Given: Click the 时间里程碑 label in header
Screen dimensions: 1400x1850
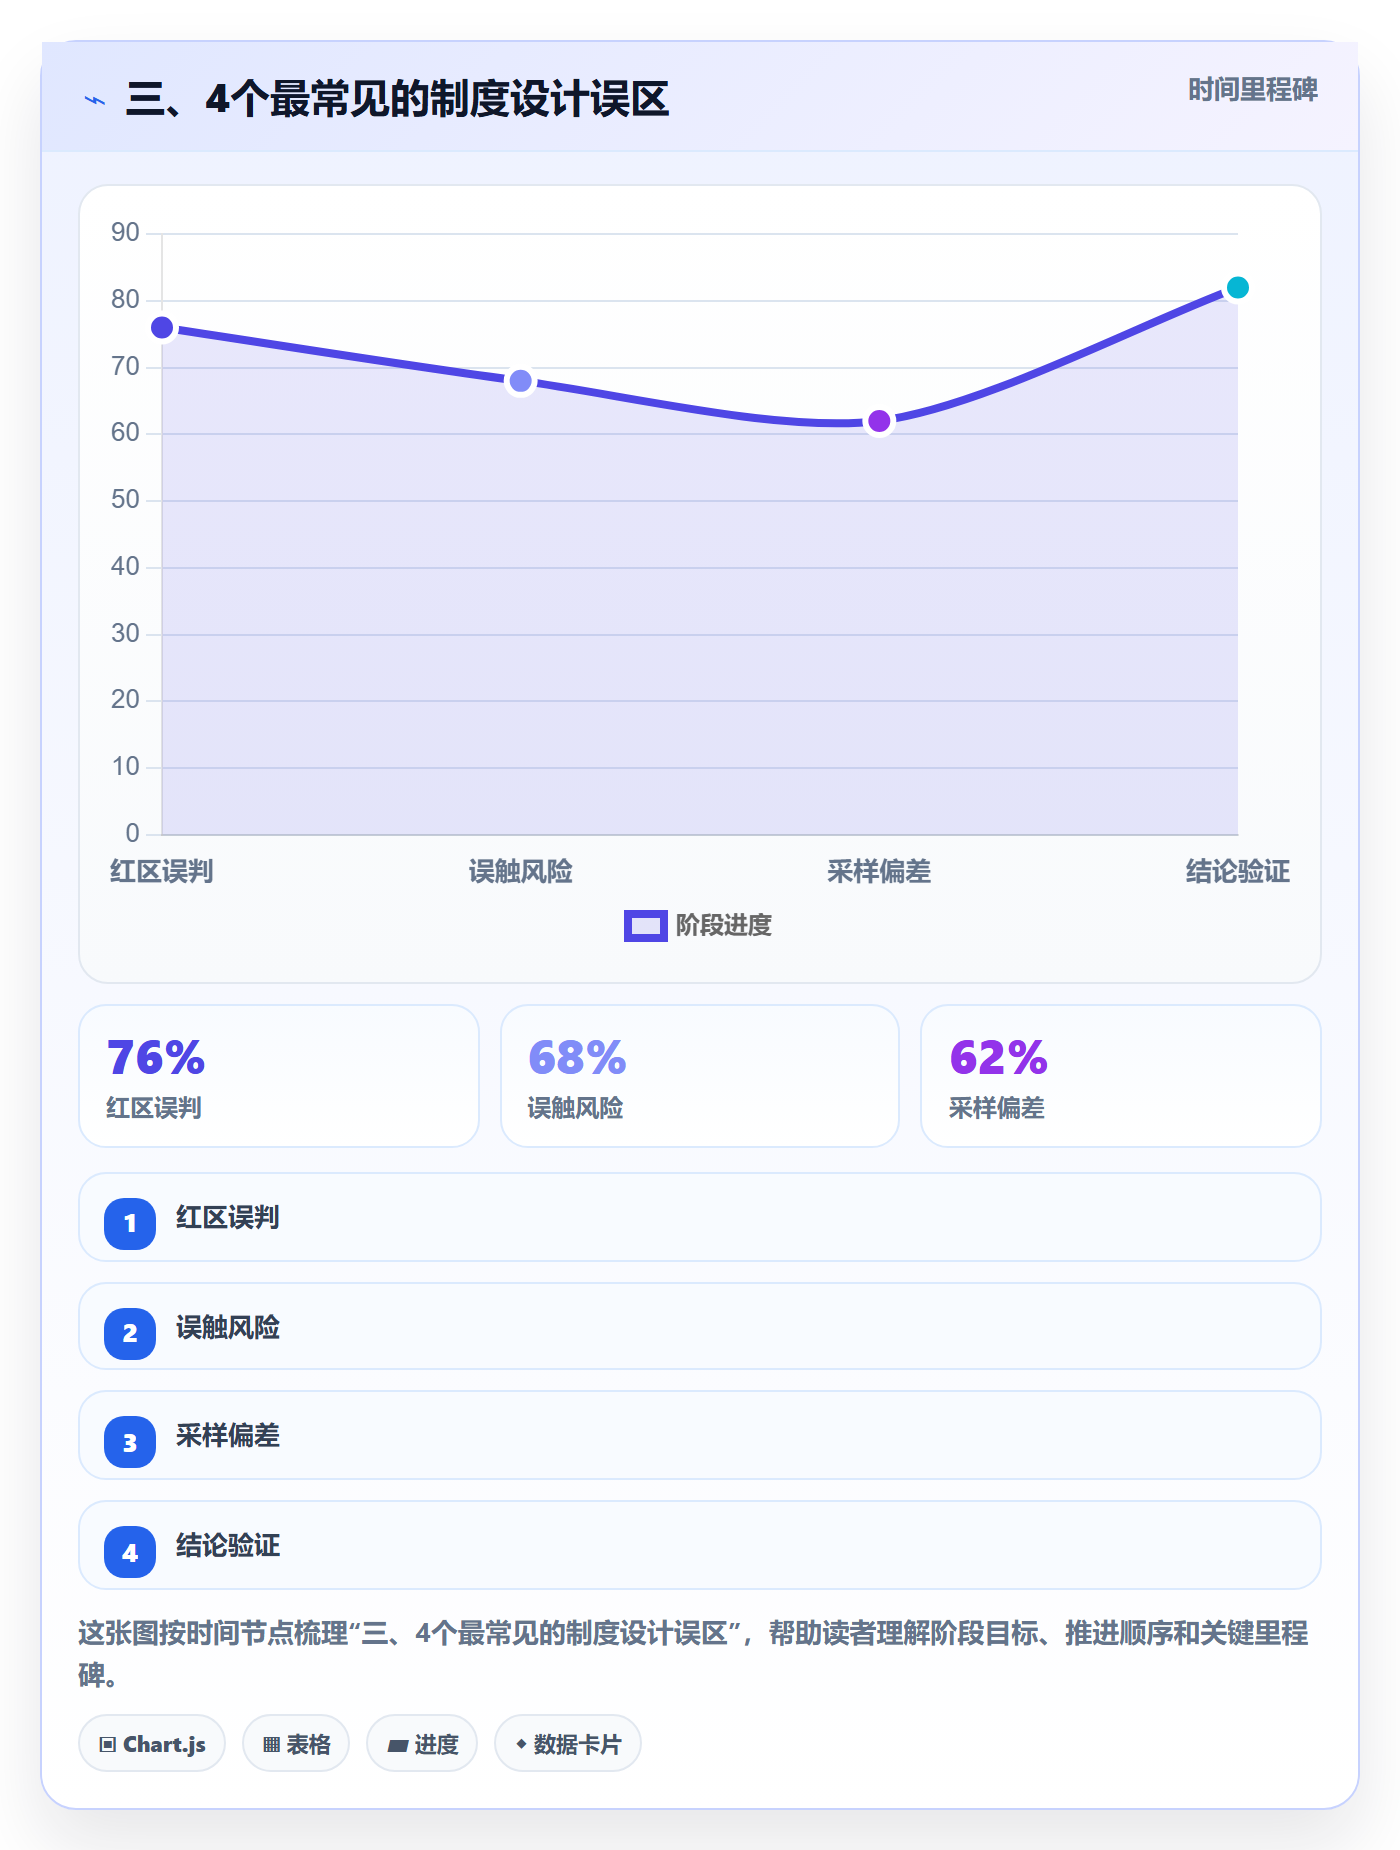Looking at the screenshot, I should (1253, 90).
